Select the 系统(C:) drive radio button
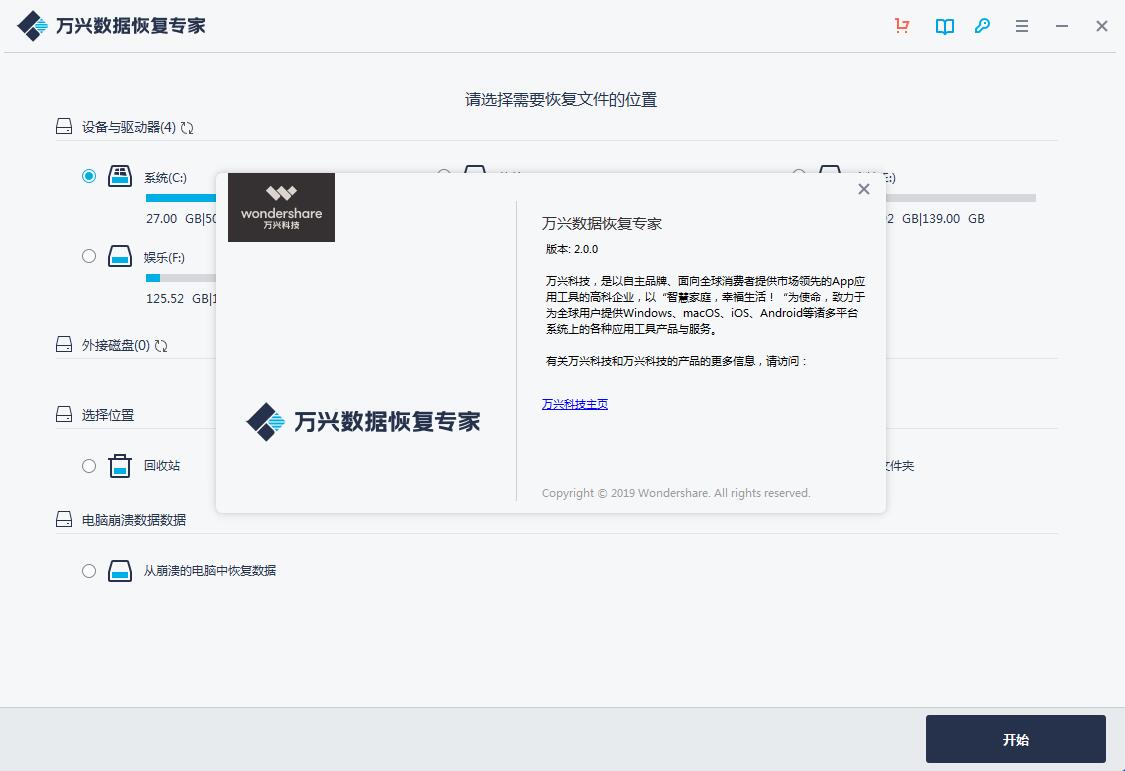 [x=89, y=175]
